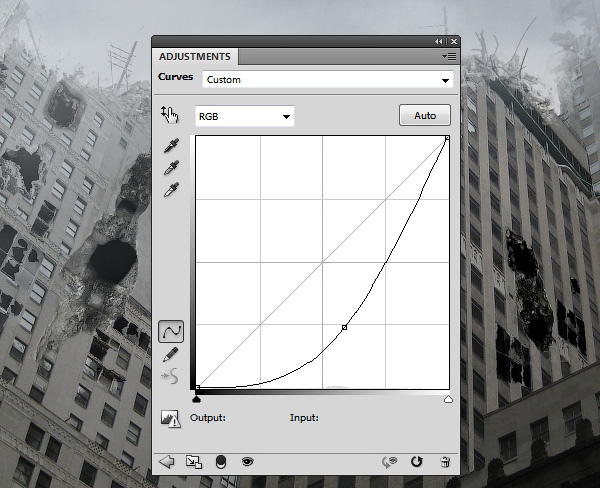The width and height of the screenshot is (600, 488).
Task: Reset curves to adjustment defaults
Action: (417, 461)
